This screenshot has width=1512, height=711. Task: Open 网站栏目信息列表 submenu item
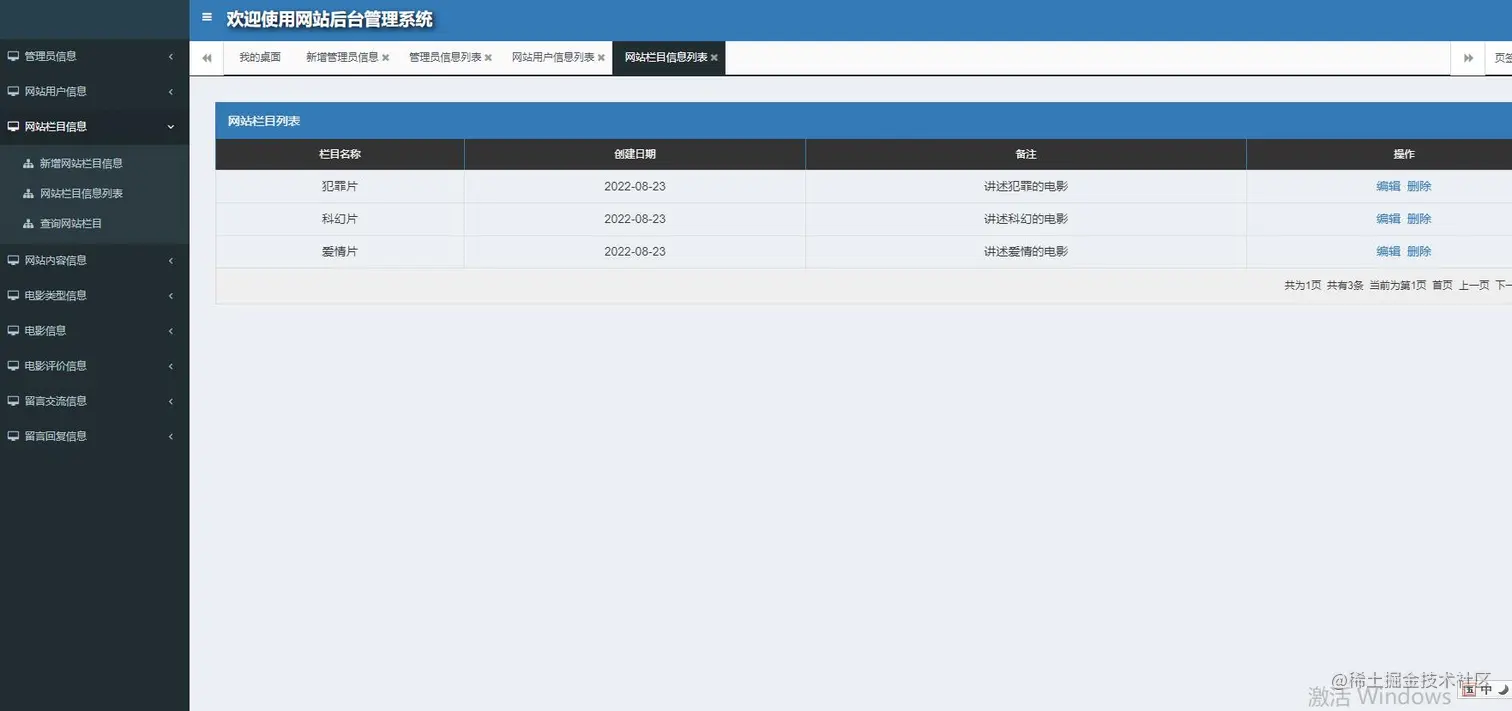pos(81,193)
